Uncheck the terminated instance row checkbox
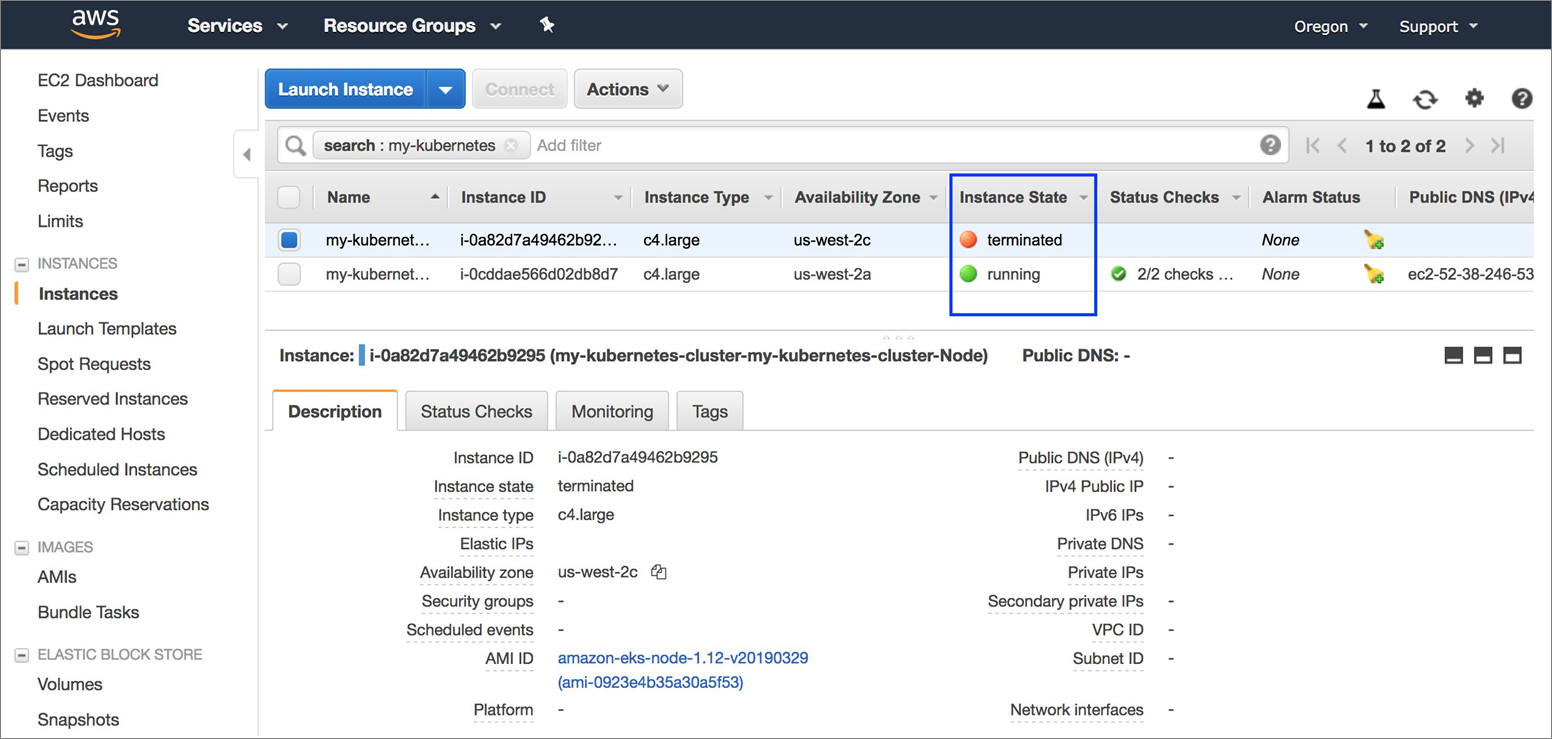The height and width of the screenshot is (739, 1552). [289, 240]
